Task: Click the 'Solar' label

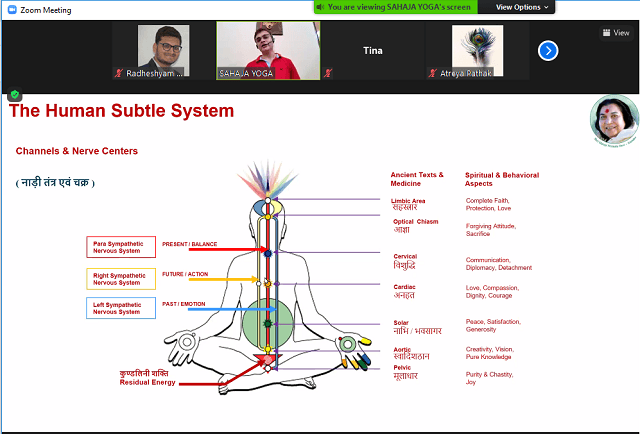Action: coord(401,323)
